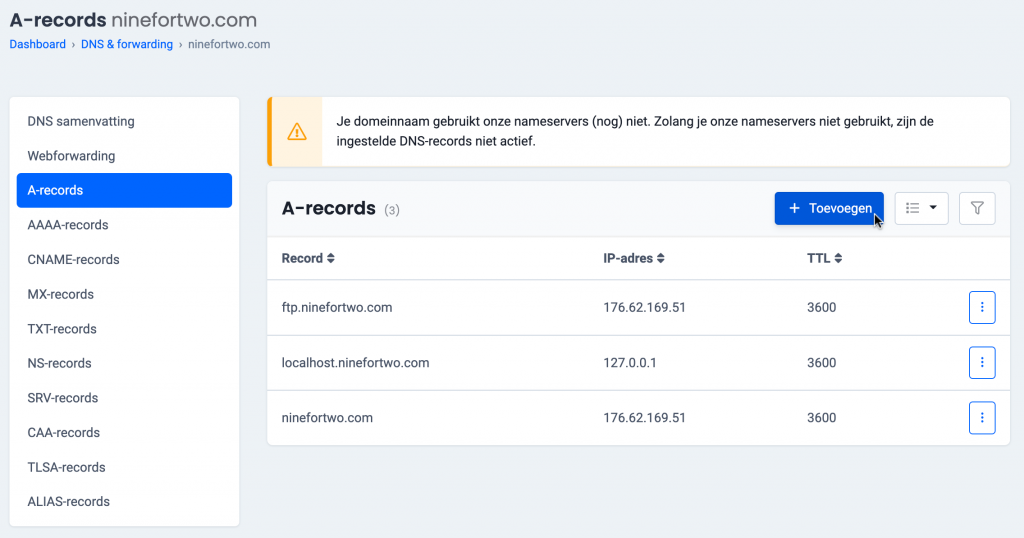
Task: Select TXT-records menu item
Action: 62,329
